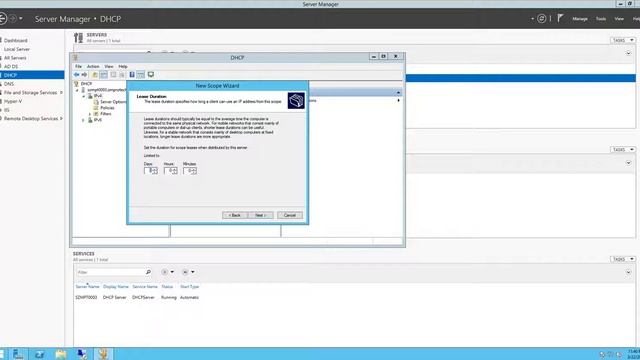Select the DHCP root node icon in the tree
Viewport: 640px width, 360px height.
pyautogui.click(x=76, y=84)
